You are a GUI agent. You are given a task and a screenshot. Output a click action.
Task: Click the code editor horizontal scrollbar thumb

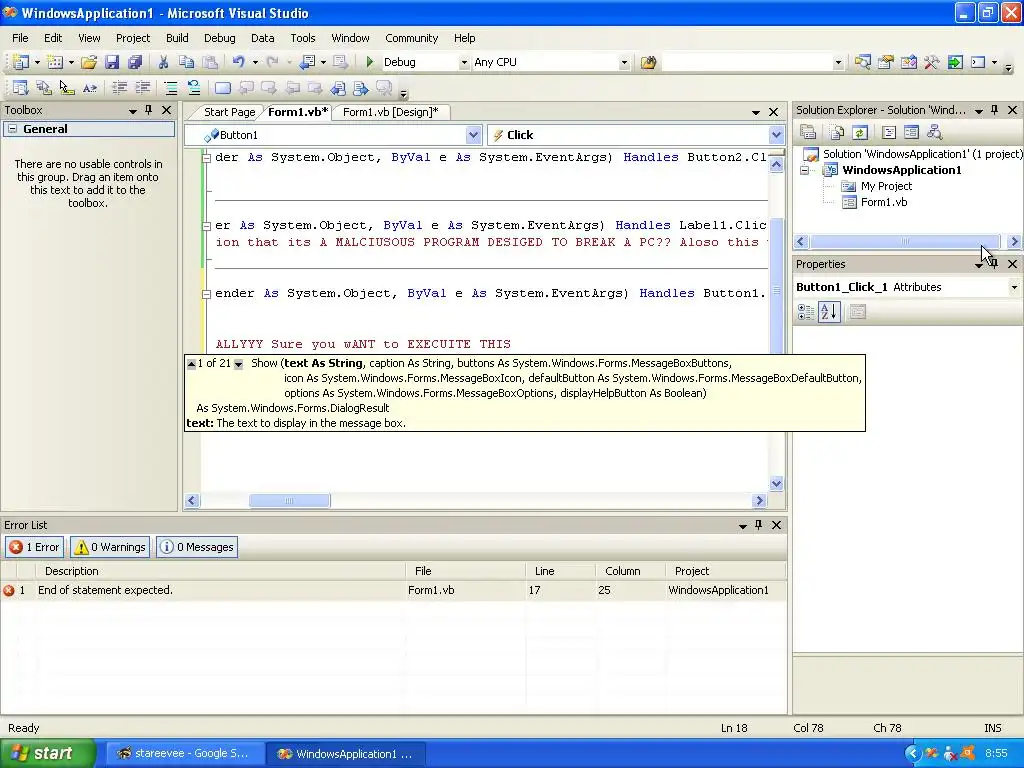[x=290, y=501]
